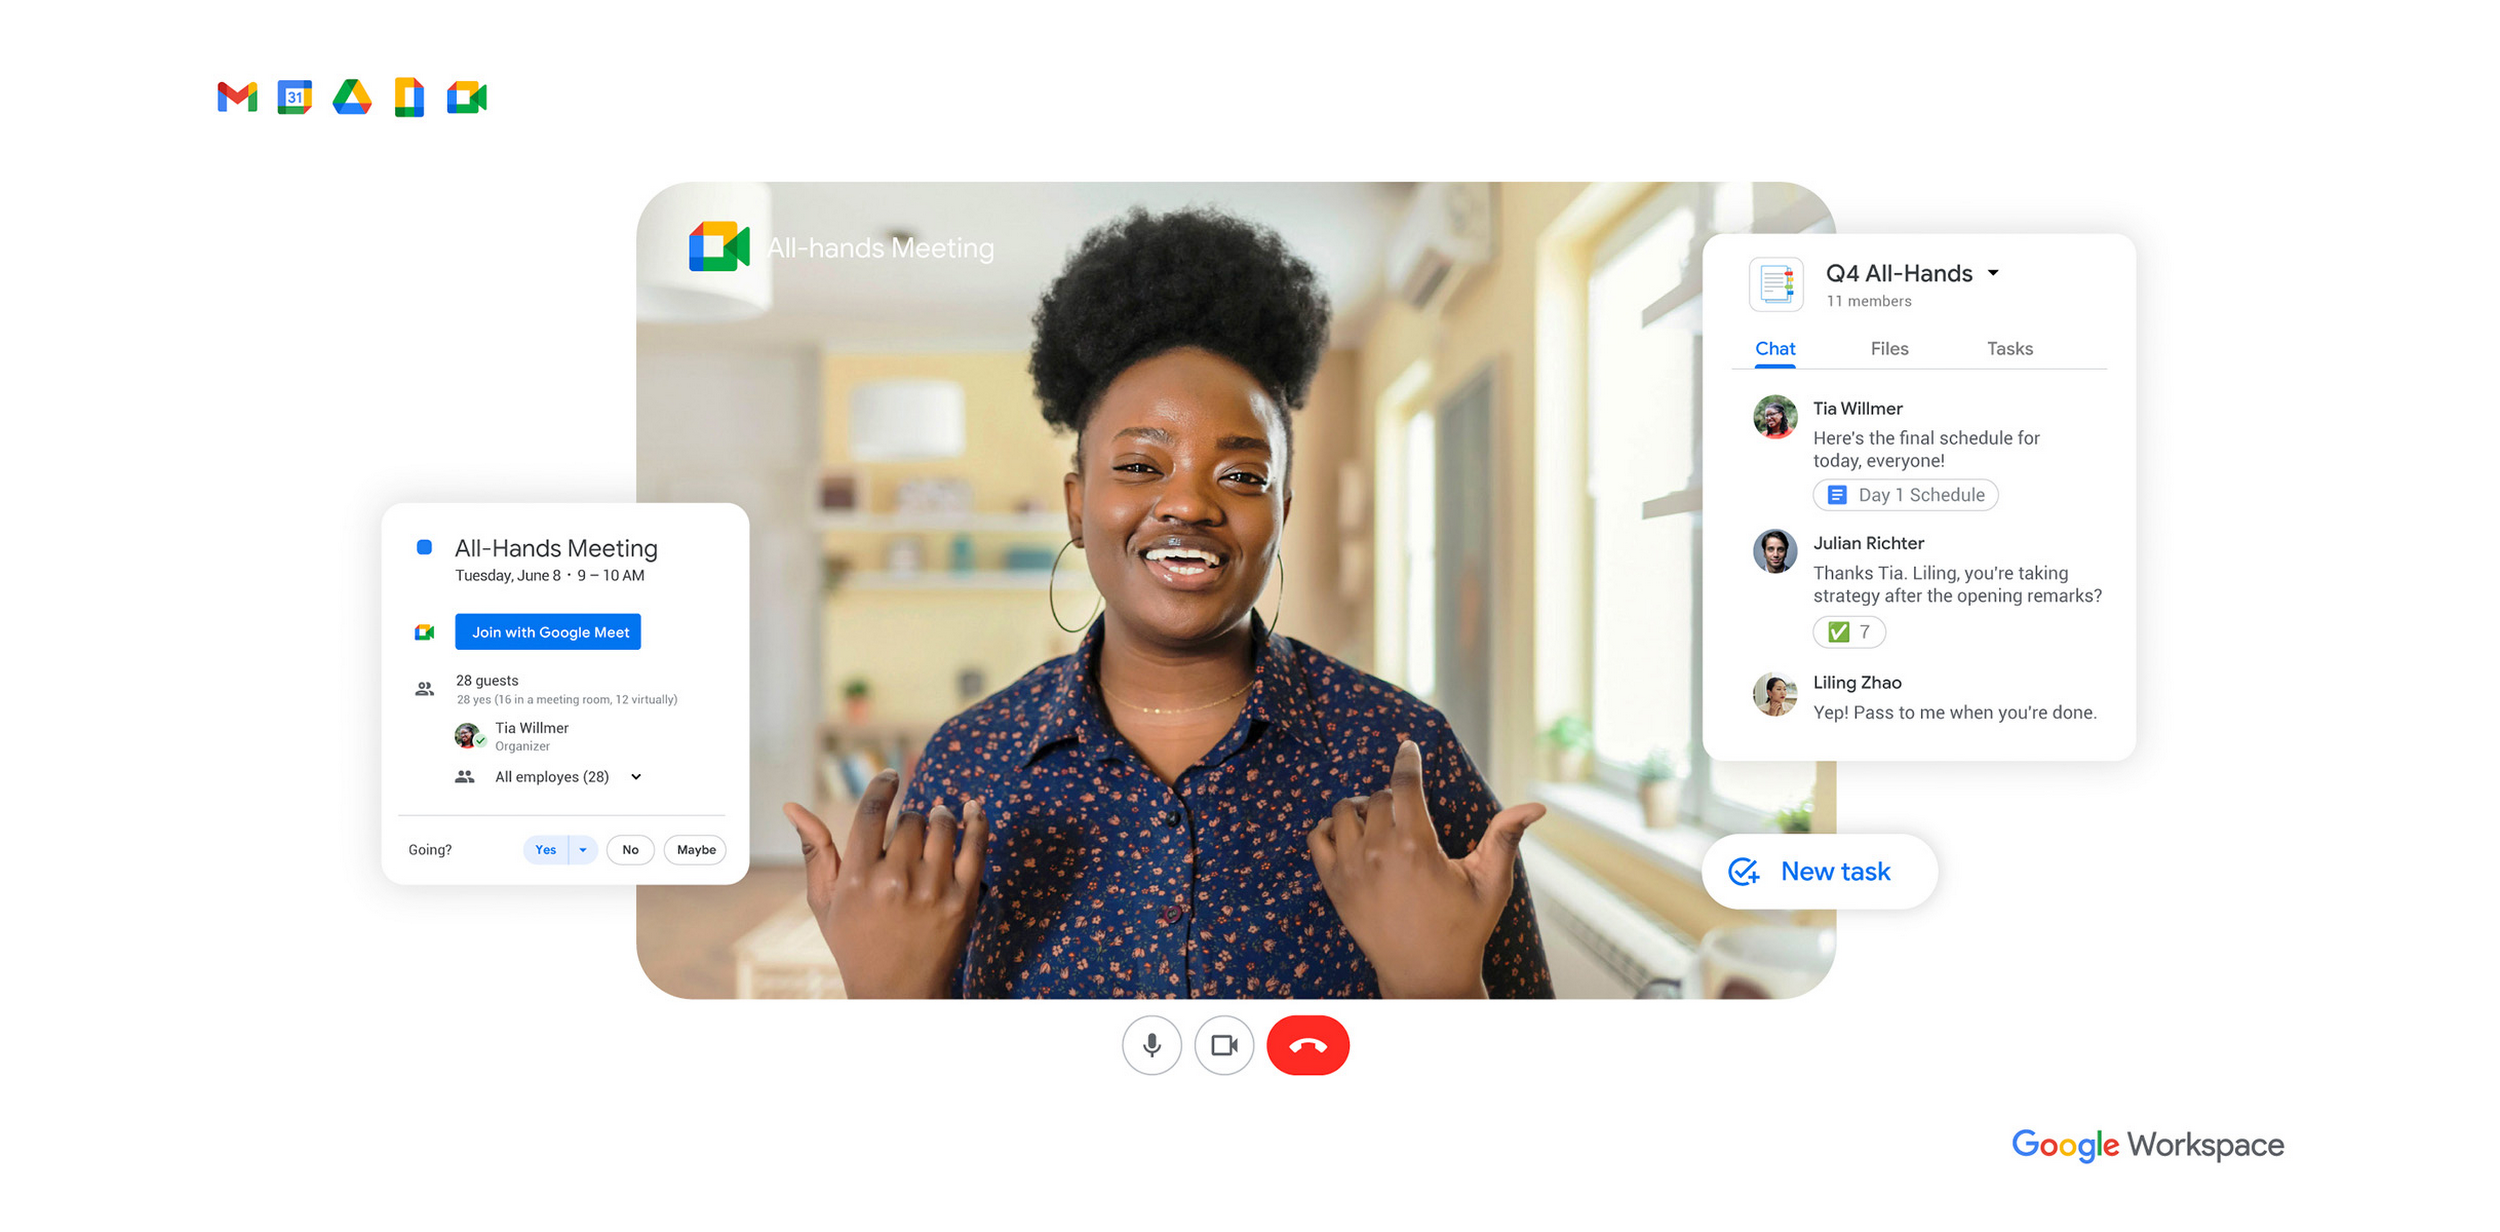Select Yes for meeting RSVP
The image size is (2500, 1232).
(x=544, y=849)
